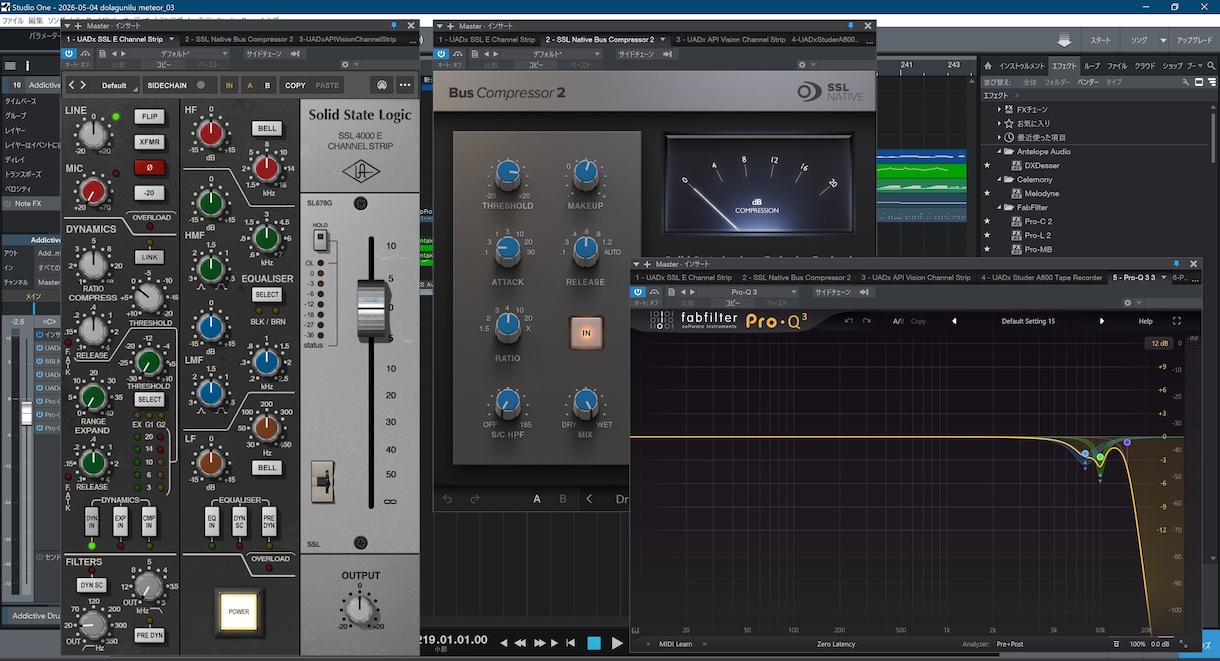The height and width of the screenshot is (661, 1220).
Task: Toggle the DYN IN switch under Dynamics
Action: click(x=92, y=520)
